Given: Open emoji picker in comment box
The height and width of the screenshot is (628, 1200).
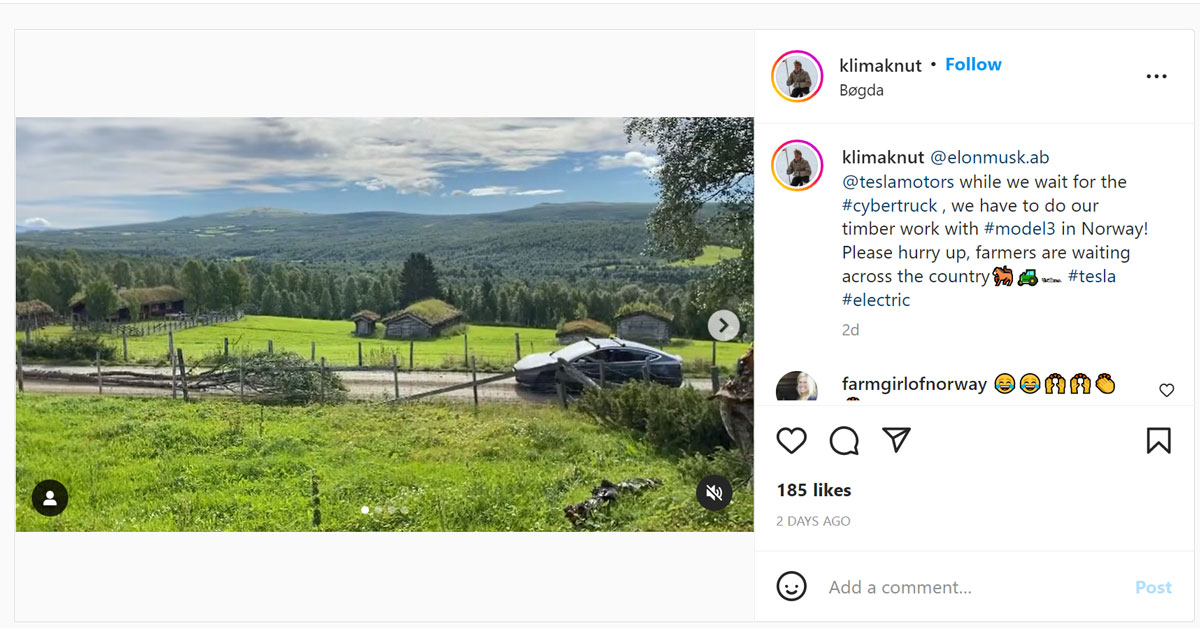Looking at the screenshot, I should click(791, 586).
